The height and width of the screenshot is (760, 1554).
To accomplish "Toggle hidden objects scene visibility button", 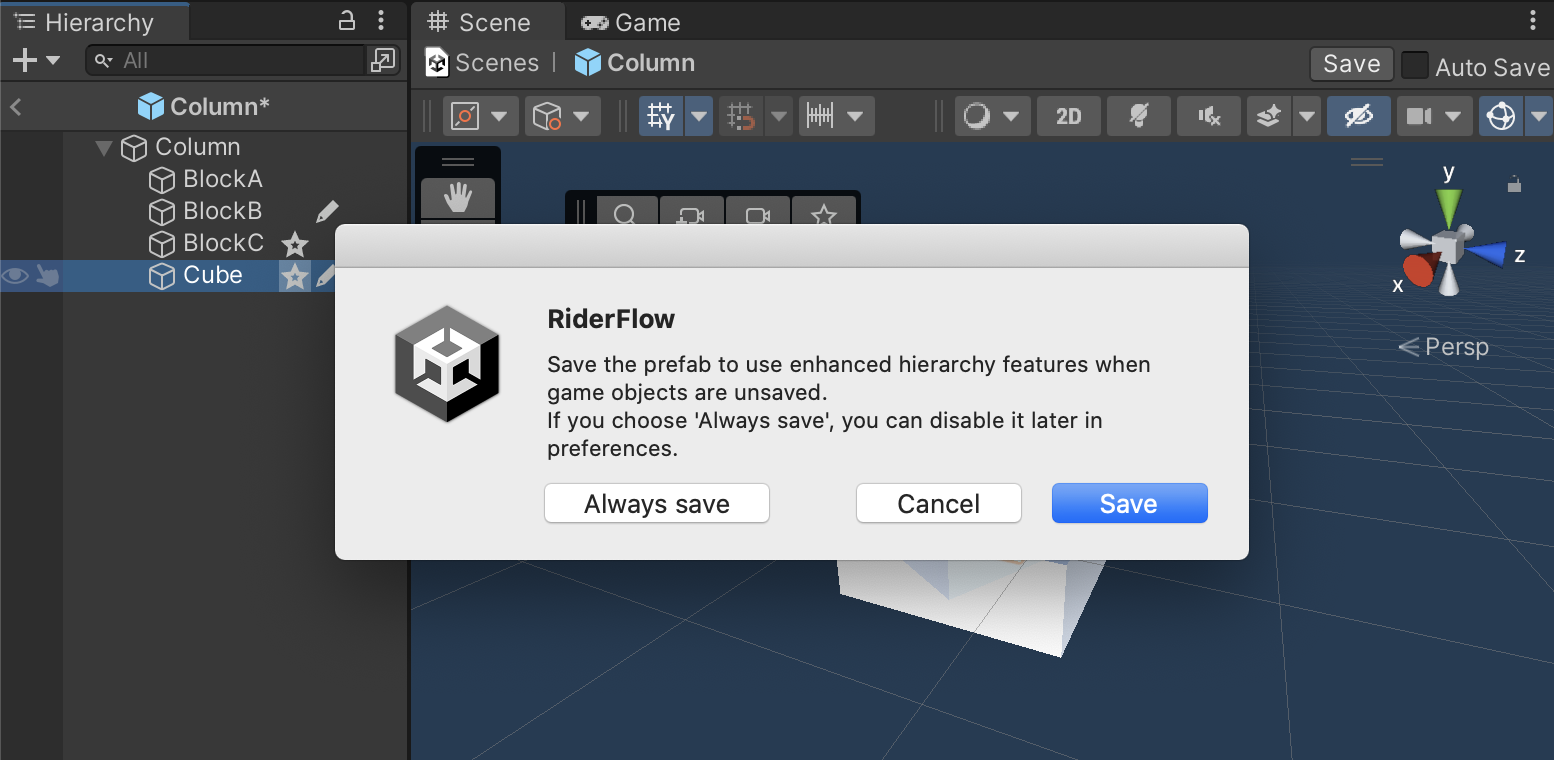I will click(x=1358, y=116).
